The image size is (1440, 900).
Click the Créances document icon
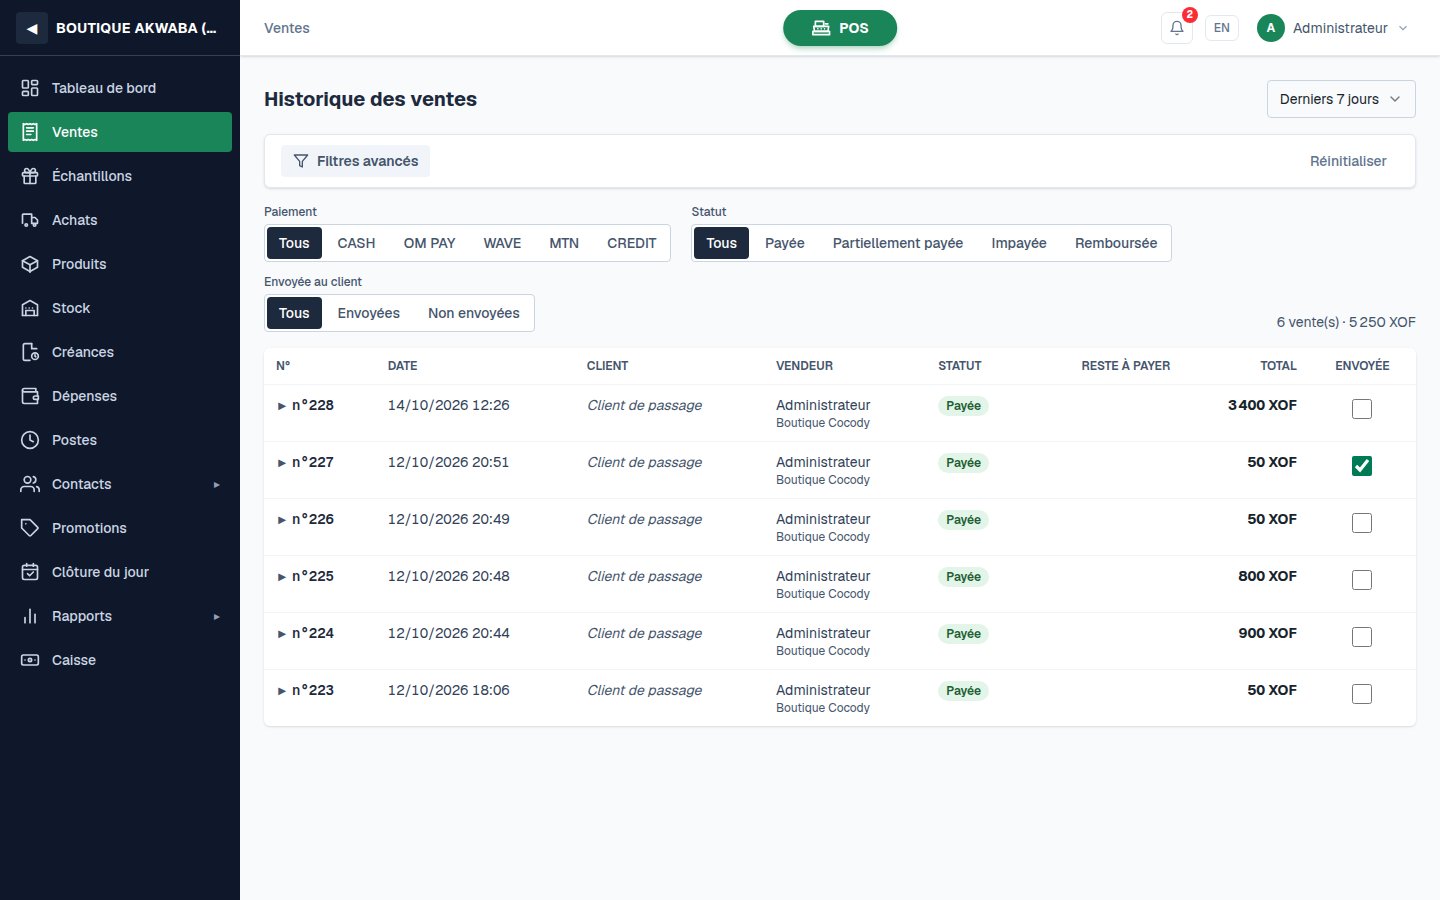[30, 352]
